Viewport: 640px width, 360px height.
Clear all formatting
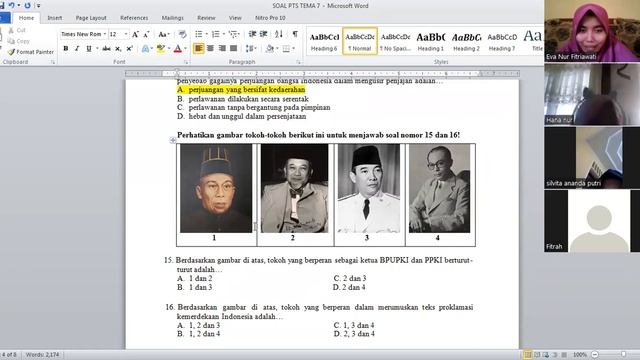coord(182,34)
